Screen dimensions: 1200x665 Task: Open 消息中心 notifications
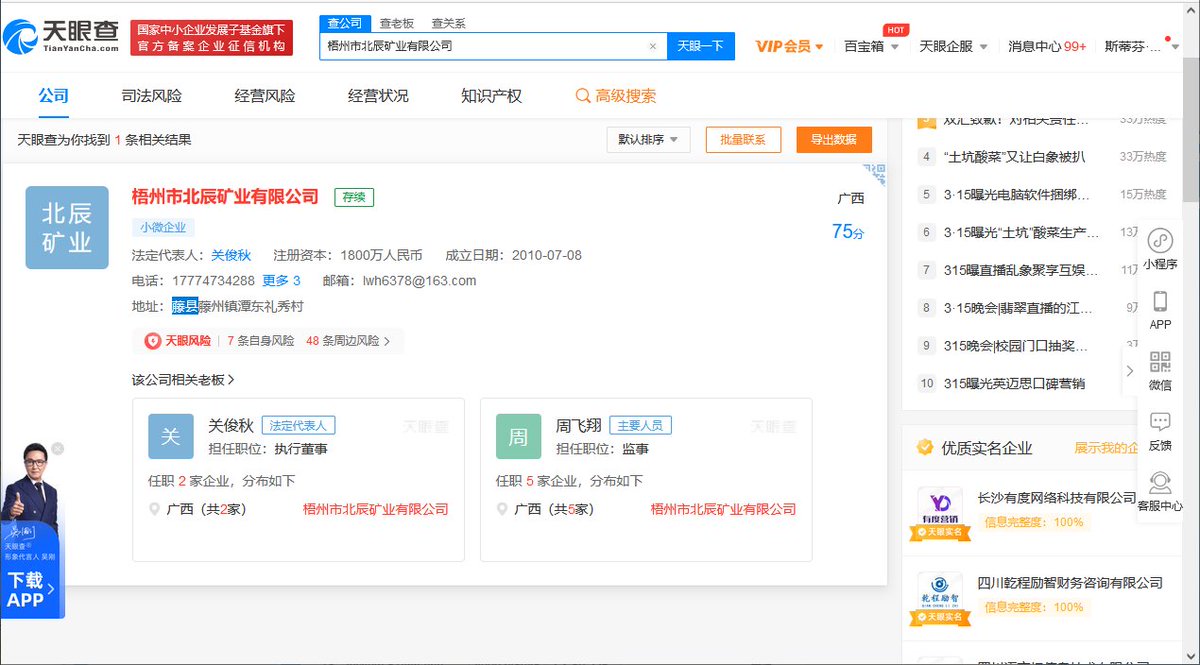coord(1047,46)
